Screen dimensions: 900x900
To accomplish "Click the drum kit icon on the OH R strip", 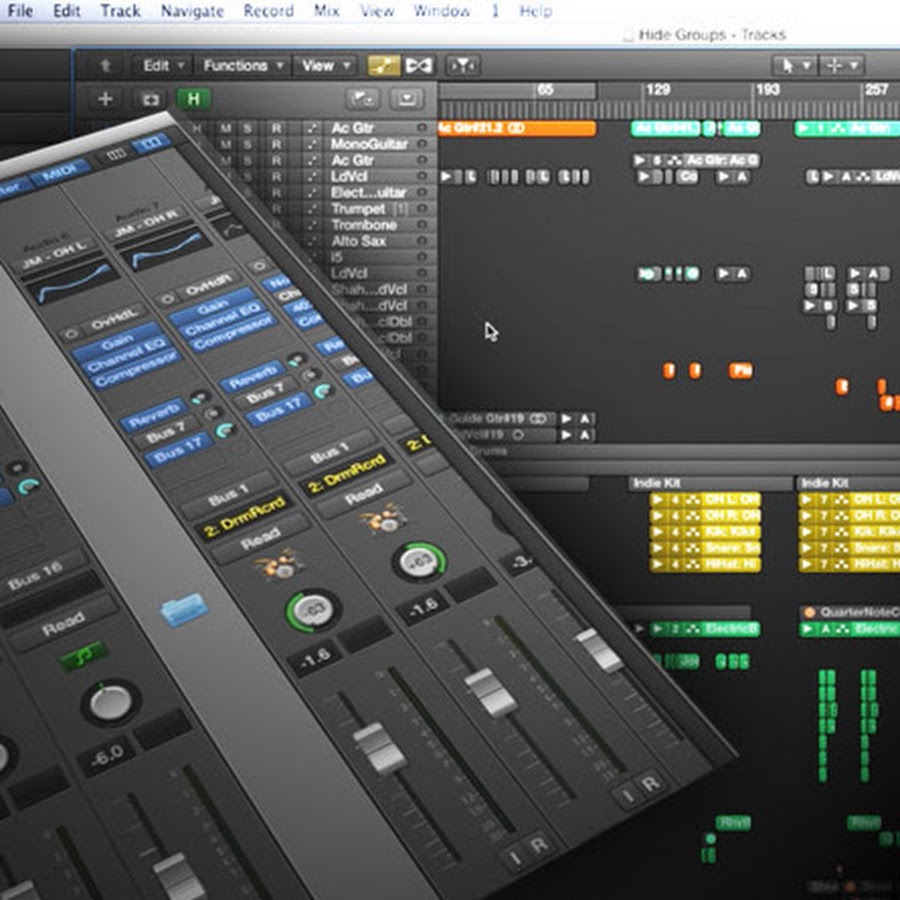I will (x=383, y=518).
